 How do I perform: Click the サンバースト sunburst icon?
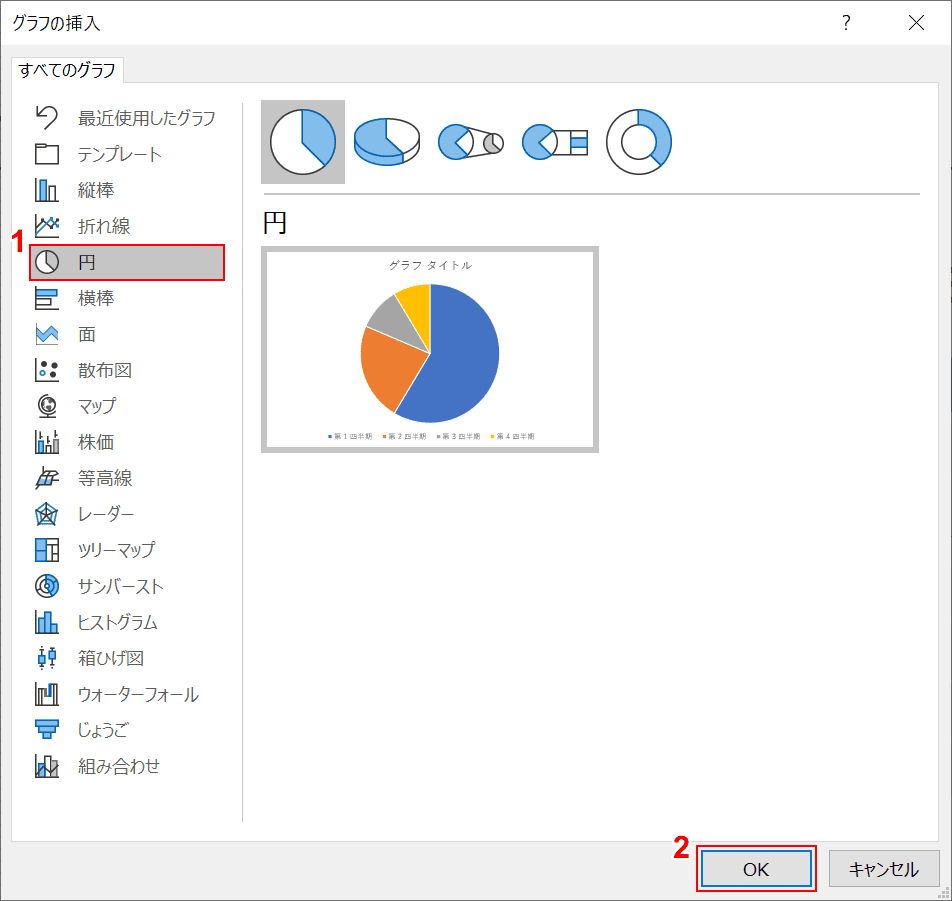pyautogui.click(x=47, y=586)
